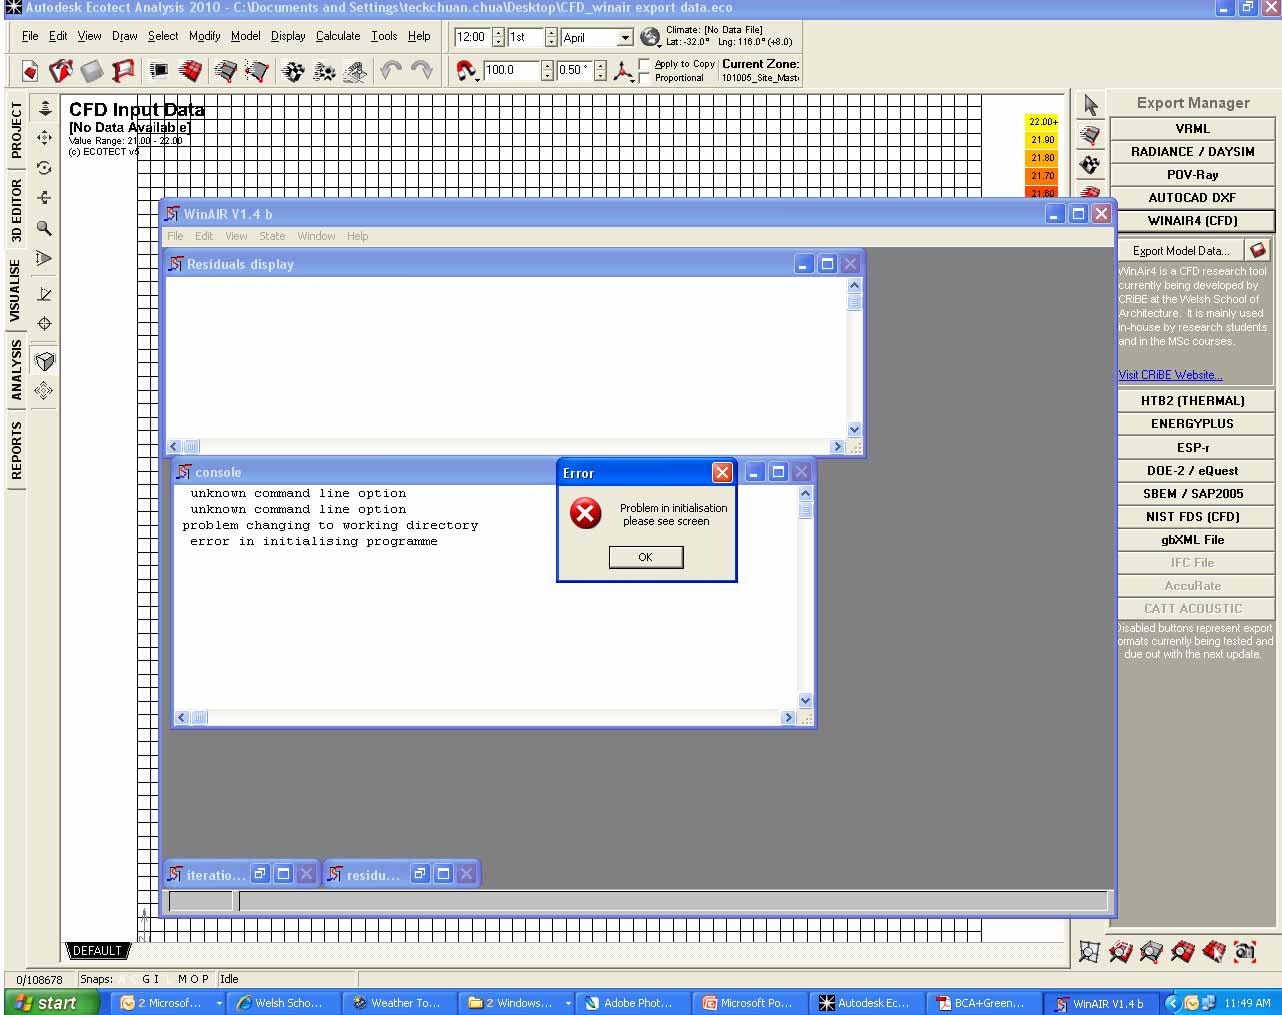Image resolution: width=1282 pixels, height=1015 pixels.
Task: Click the NIST FDS (CFD) button
Action: click(1192, 517)
